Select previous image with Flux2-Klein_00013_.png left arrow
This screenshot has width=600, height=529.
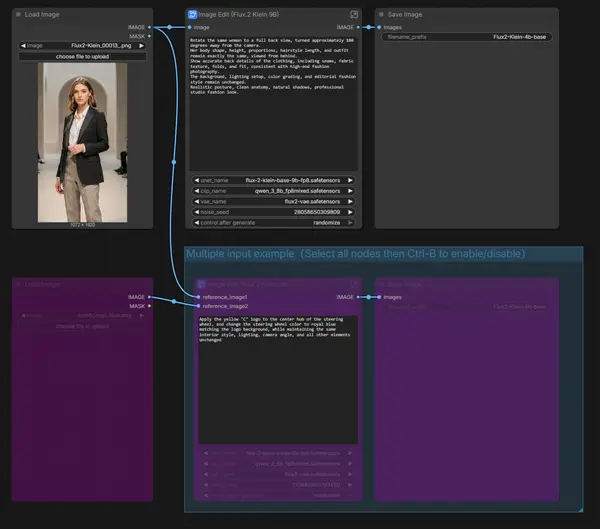click(23, 46)
